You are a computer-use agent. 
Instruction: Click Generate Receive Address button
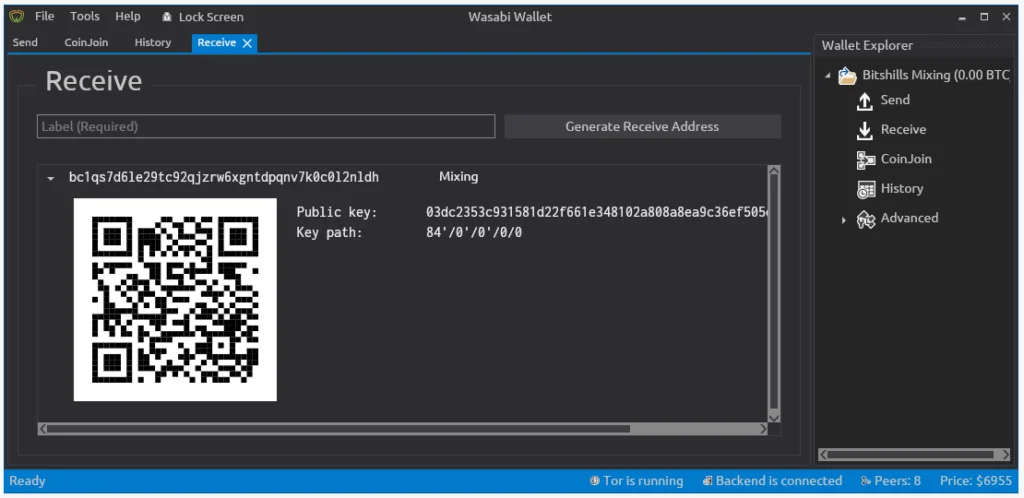[643, 127]
